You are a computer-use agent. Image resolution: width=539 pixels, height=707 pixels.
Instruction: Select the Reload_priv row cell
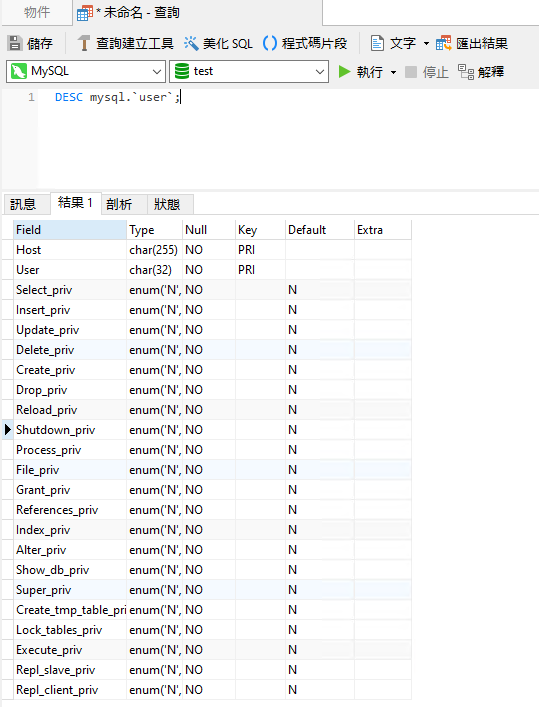pyautogui.click(x=70, y=410)
